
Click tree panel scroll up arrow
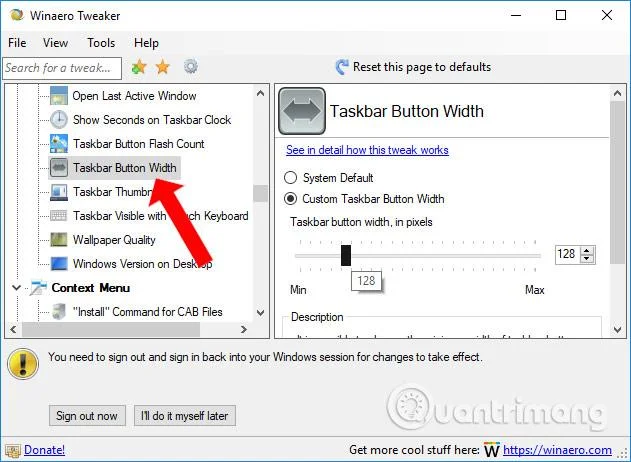(x=260, y=94)
